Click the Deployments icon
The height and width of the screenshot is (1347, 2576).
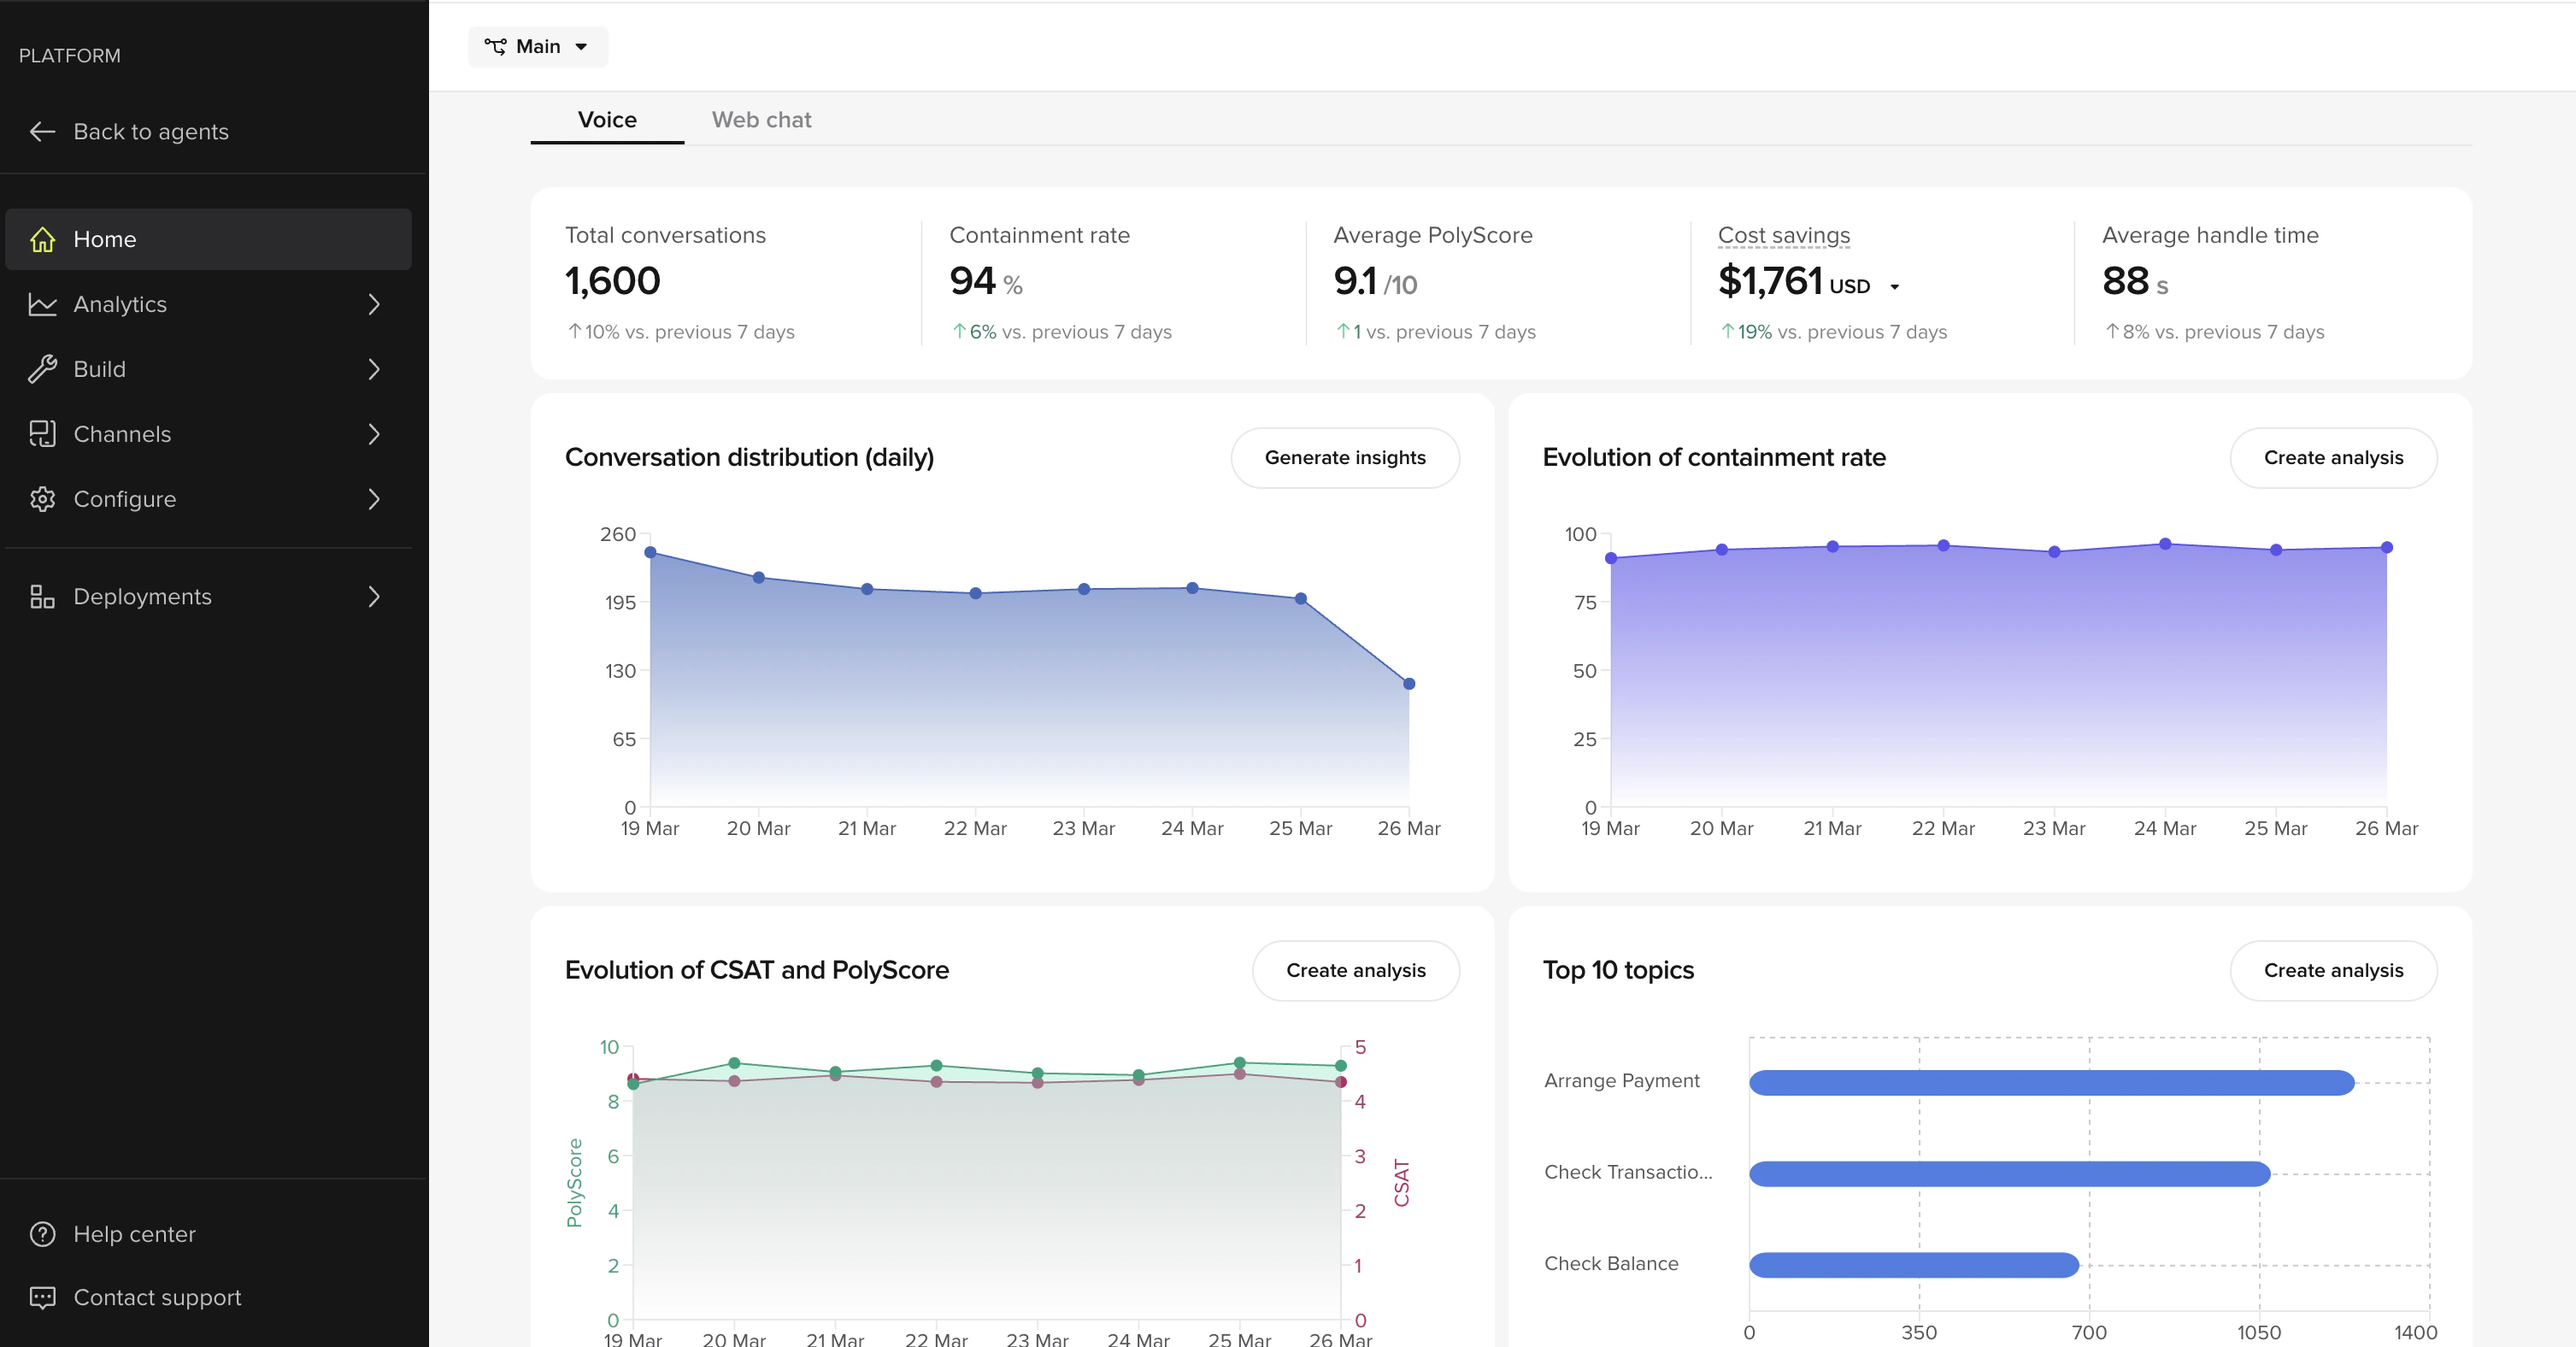(x=42, y=596)
